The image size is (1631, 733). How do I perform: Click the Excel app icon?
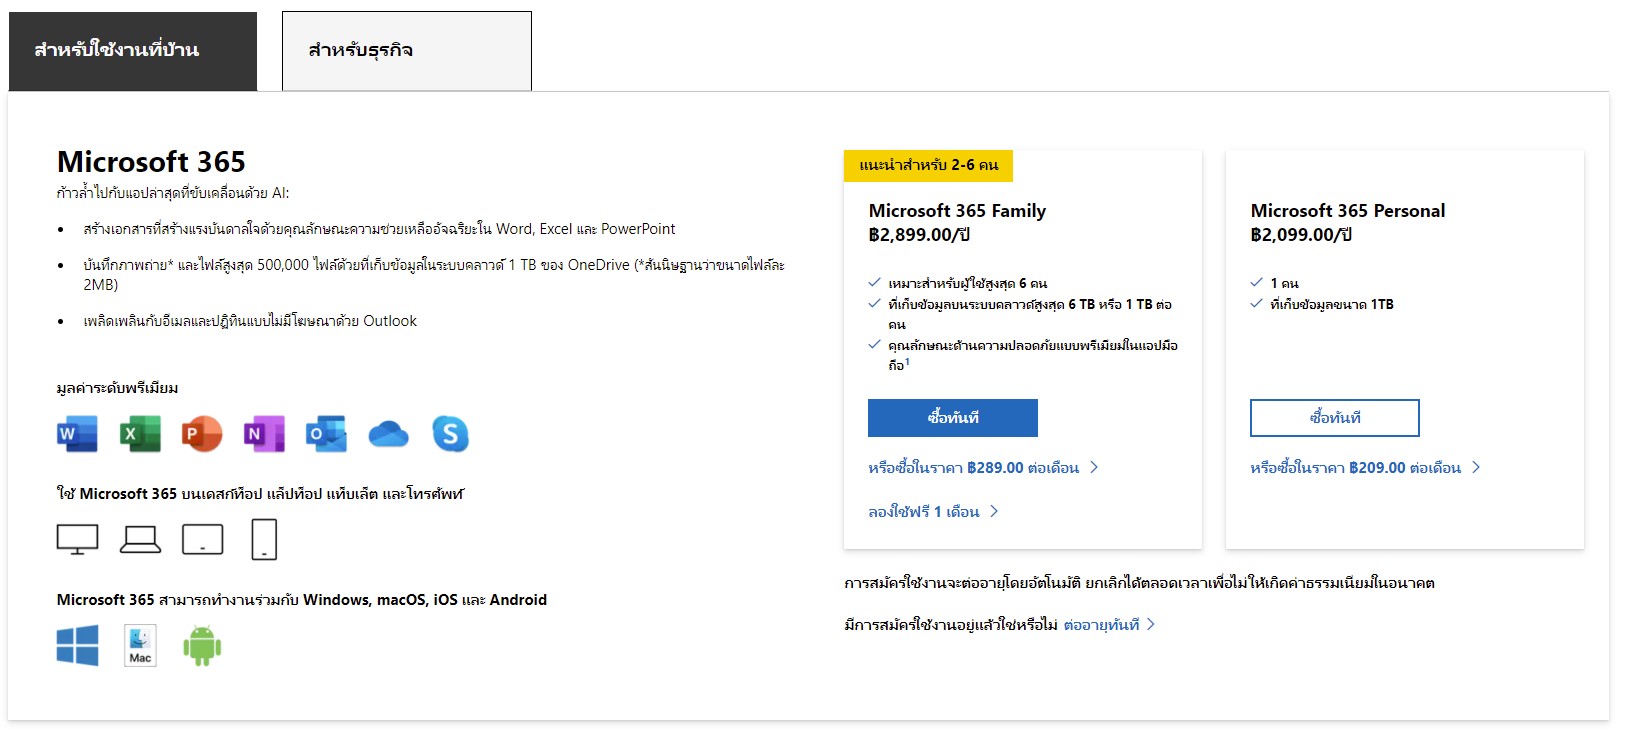tap(140, 434)
